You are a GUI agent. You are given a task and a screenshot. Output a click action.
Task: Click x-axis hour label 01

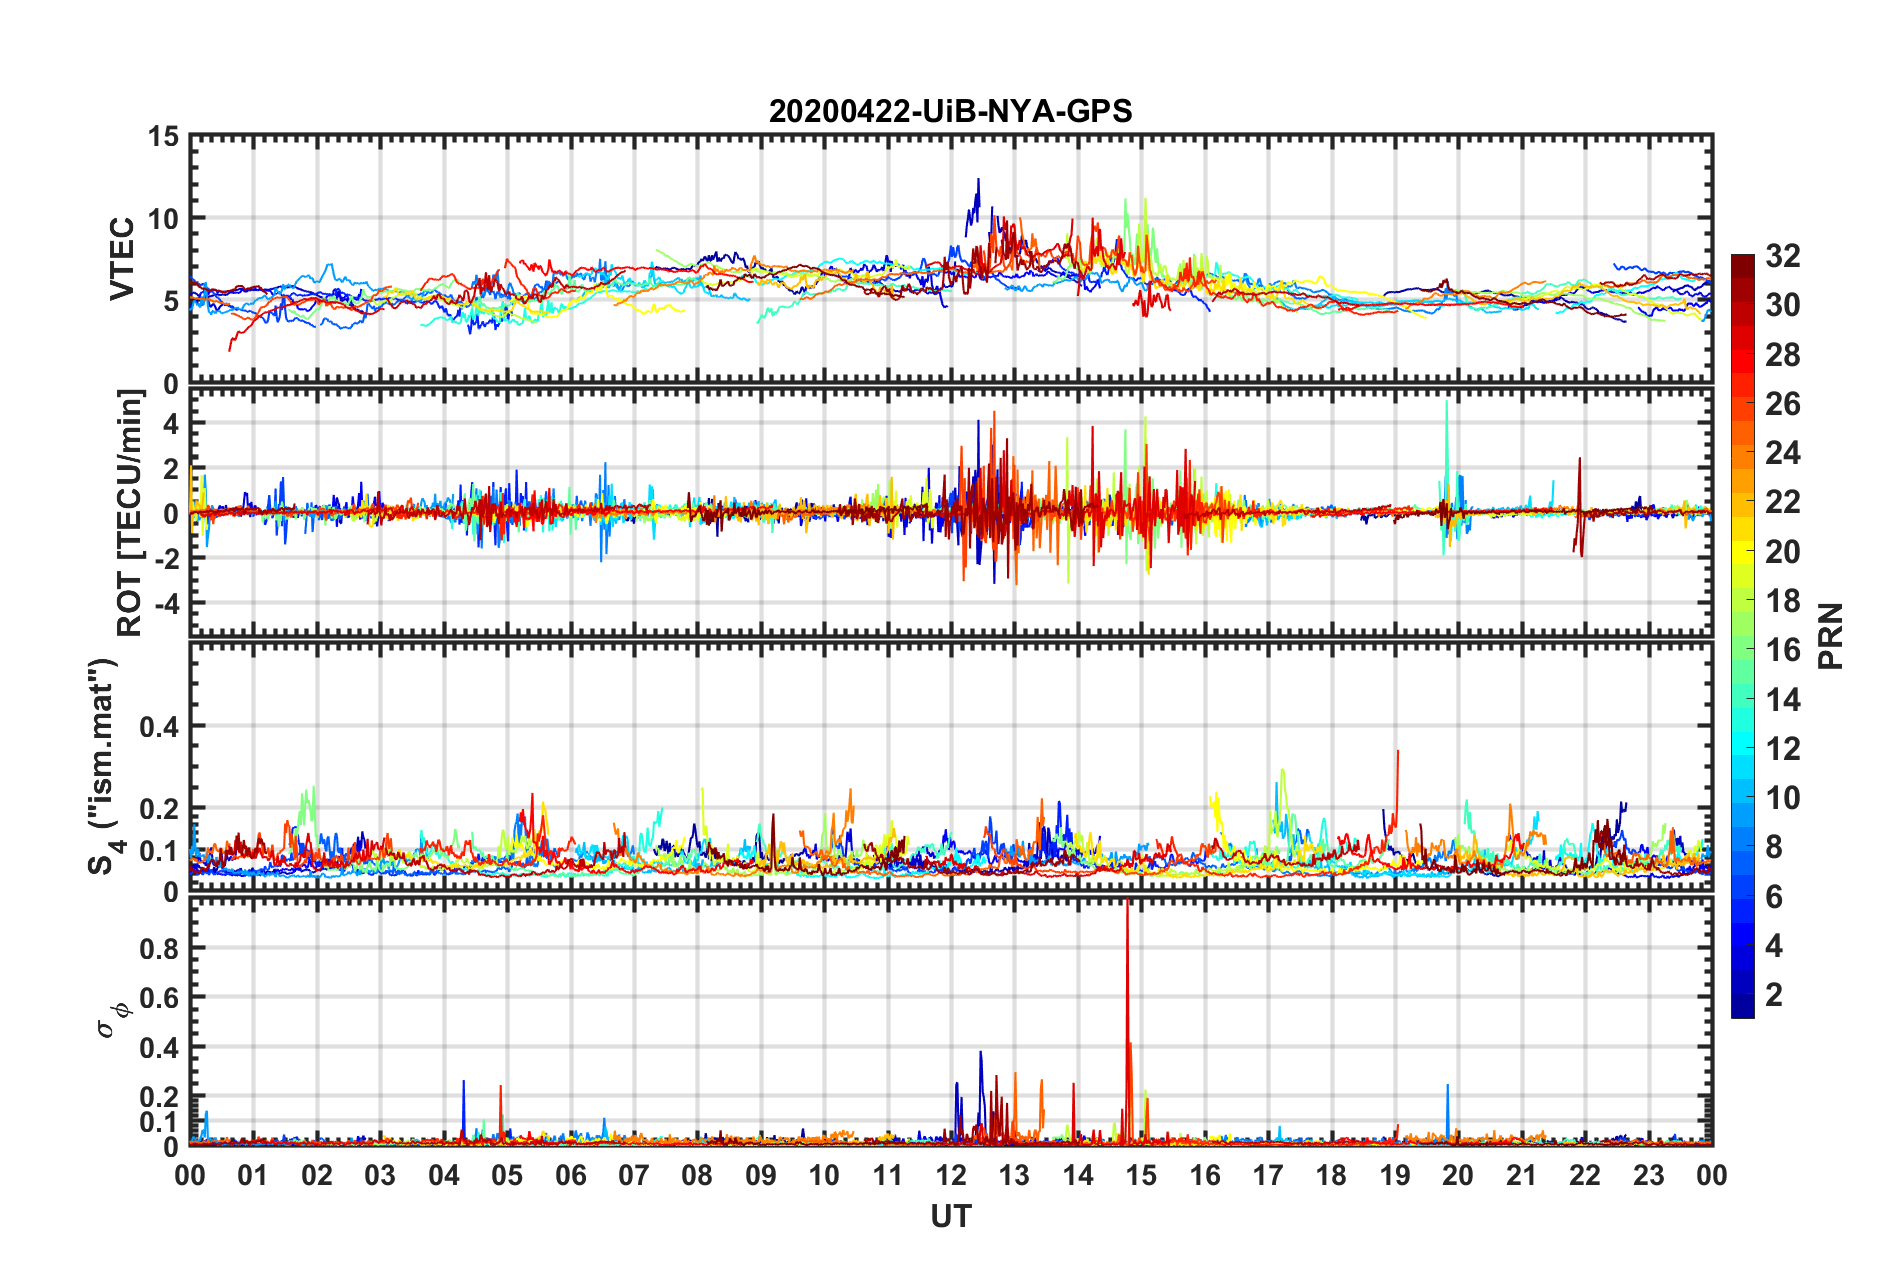pos(253,1175)
